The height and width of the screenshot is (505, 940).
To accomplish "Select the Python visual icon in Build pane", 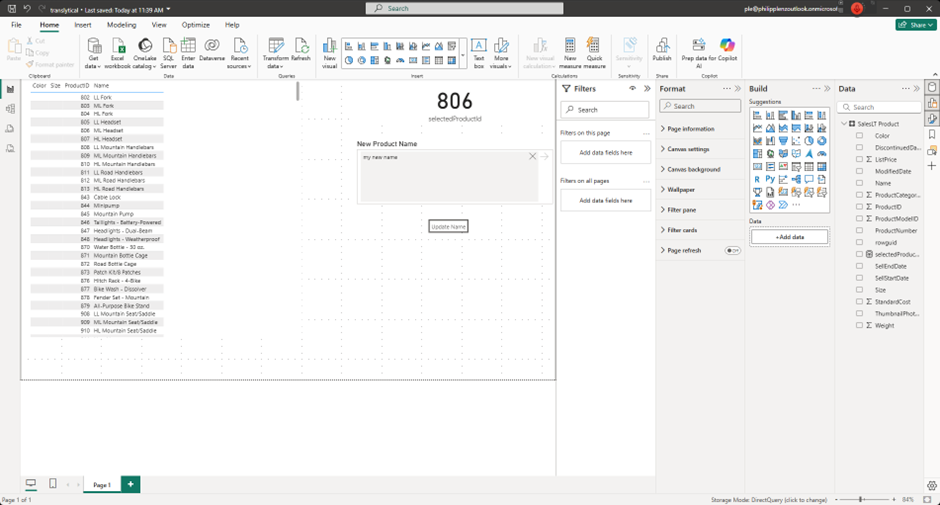I will click(x=770, y=180).
